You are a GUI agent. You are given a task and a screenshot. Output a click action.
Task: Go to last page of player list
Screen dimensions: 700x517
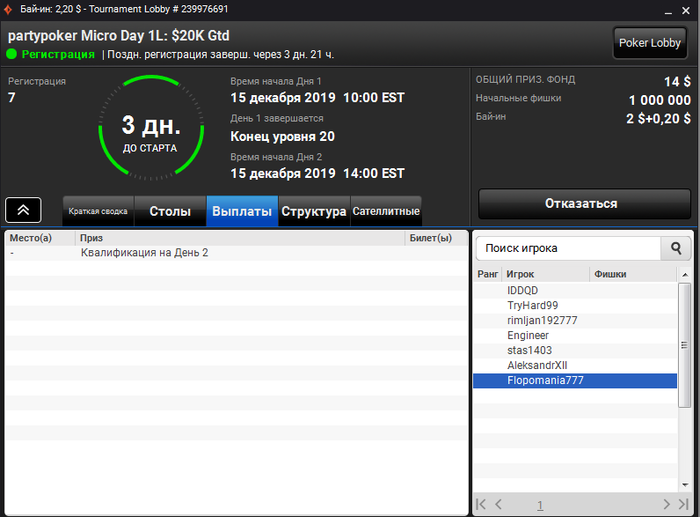point(683,504)
